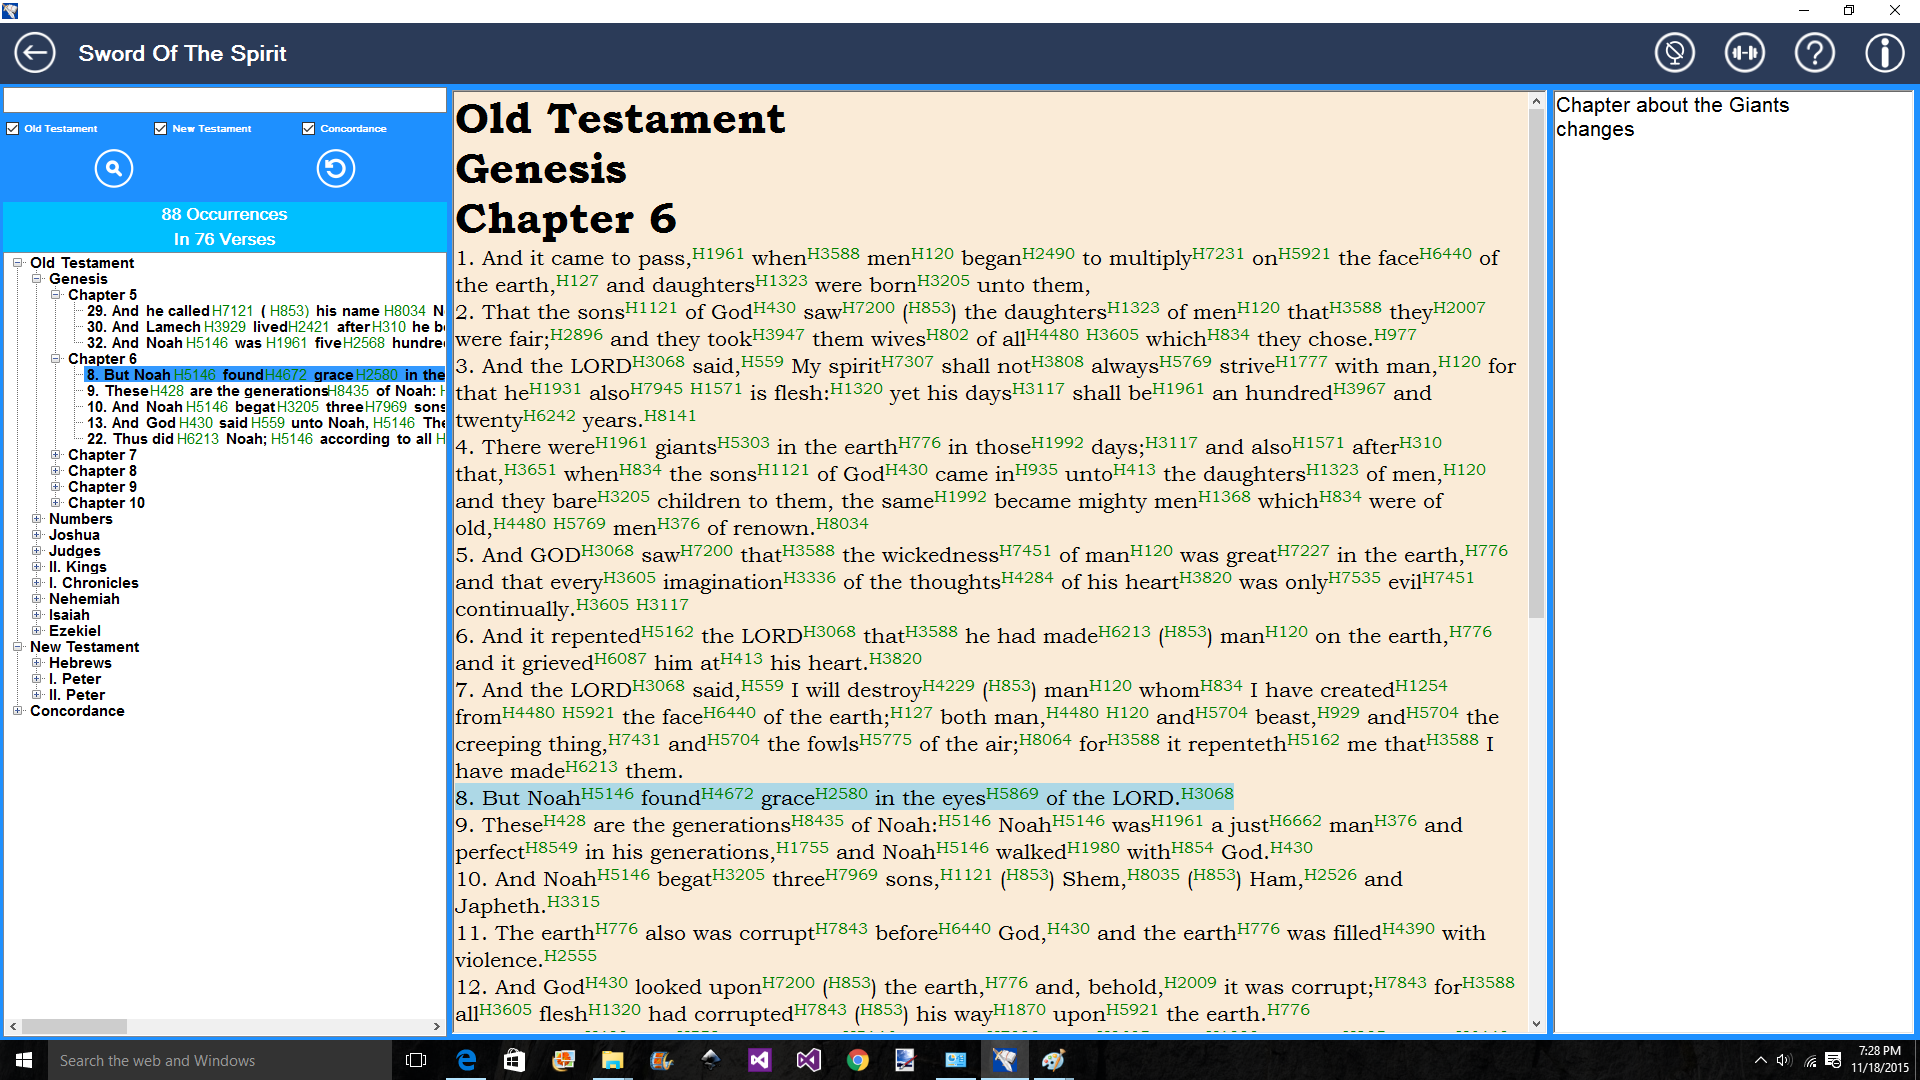Click the globe icon in header
This screenshot has height=1080, width=1920.
(1674, 53)
